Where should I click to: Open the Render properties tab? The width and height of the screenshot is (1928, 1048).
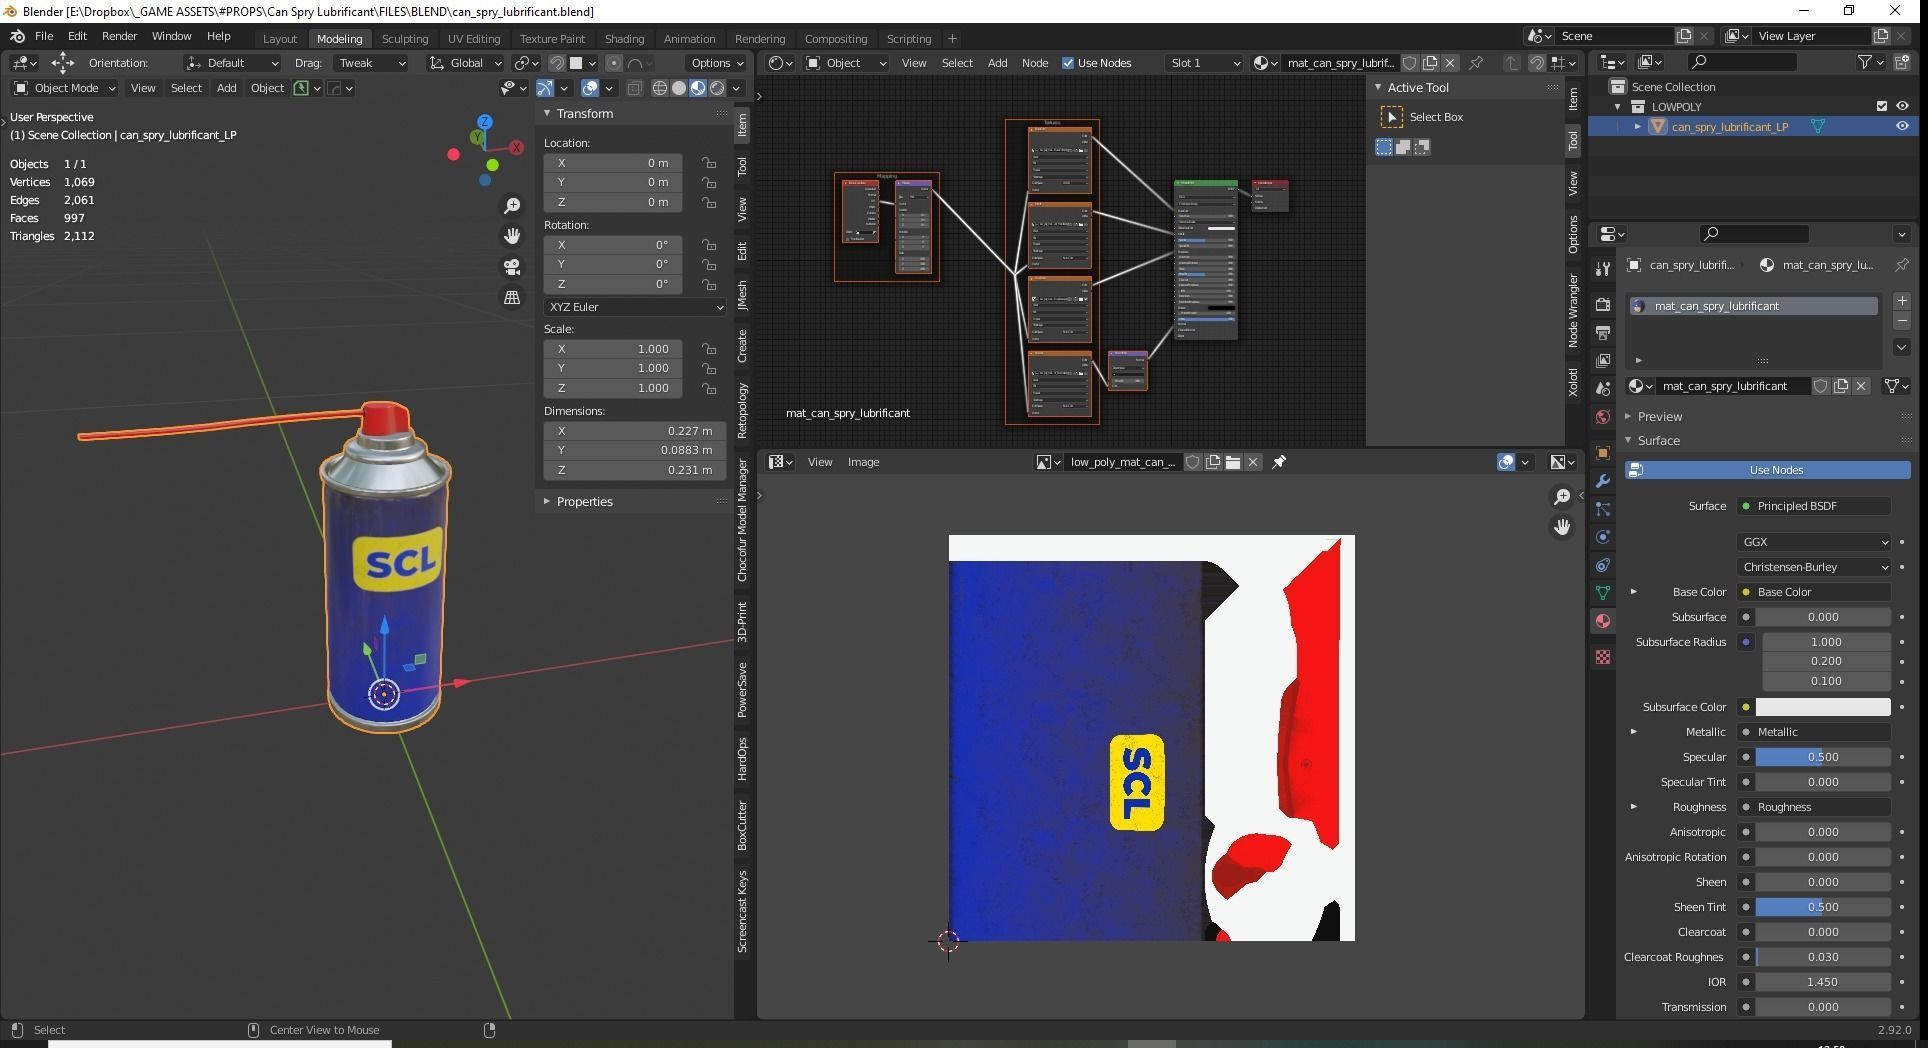click(1603, 304)
